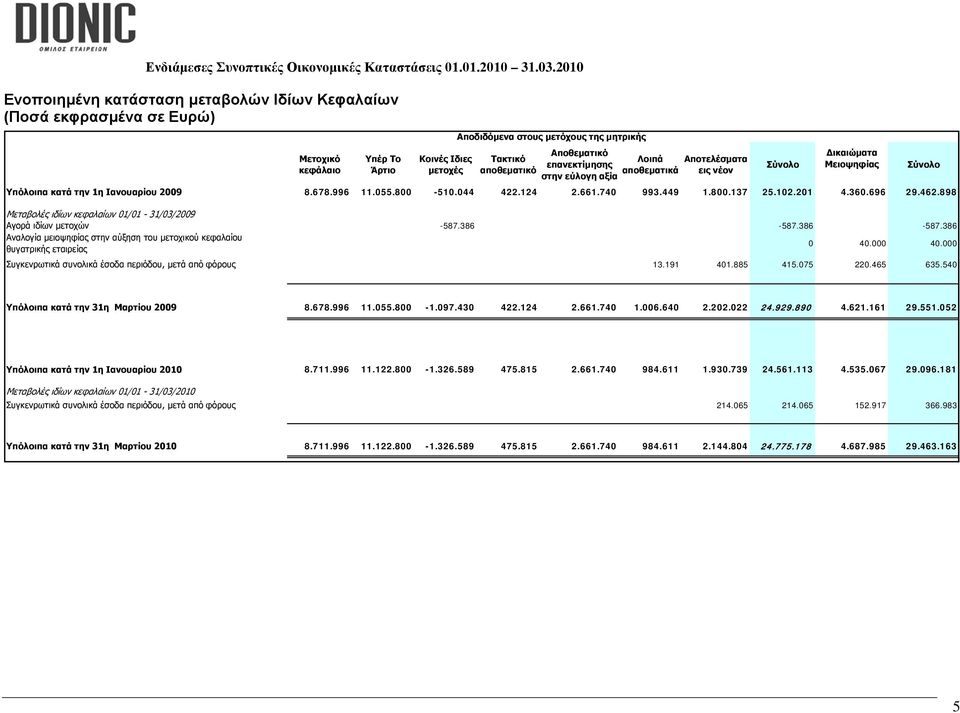Image resolution: width=960 pixels, height=713 pixels.
Task: Click the 'Δικαιώματα Μειοψηφίας' column header
Action: [x=851, y=159]
